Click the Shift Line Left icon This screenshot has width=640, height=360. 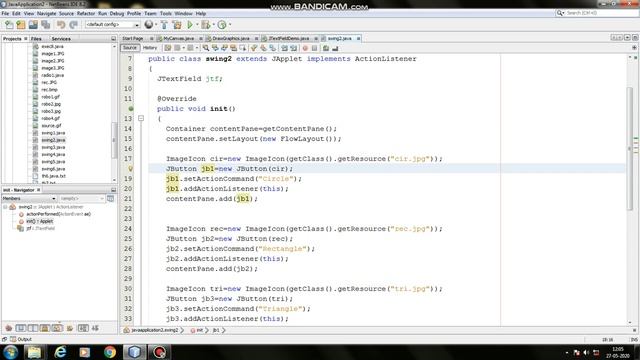point(284,48)
